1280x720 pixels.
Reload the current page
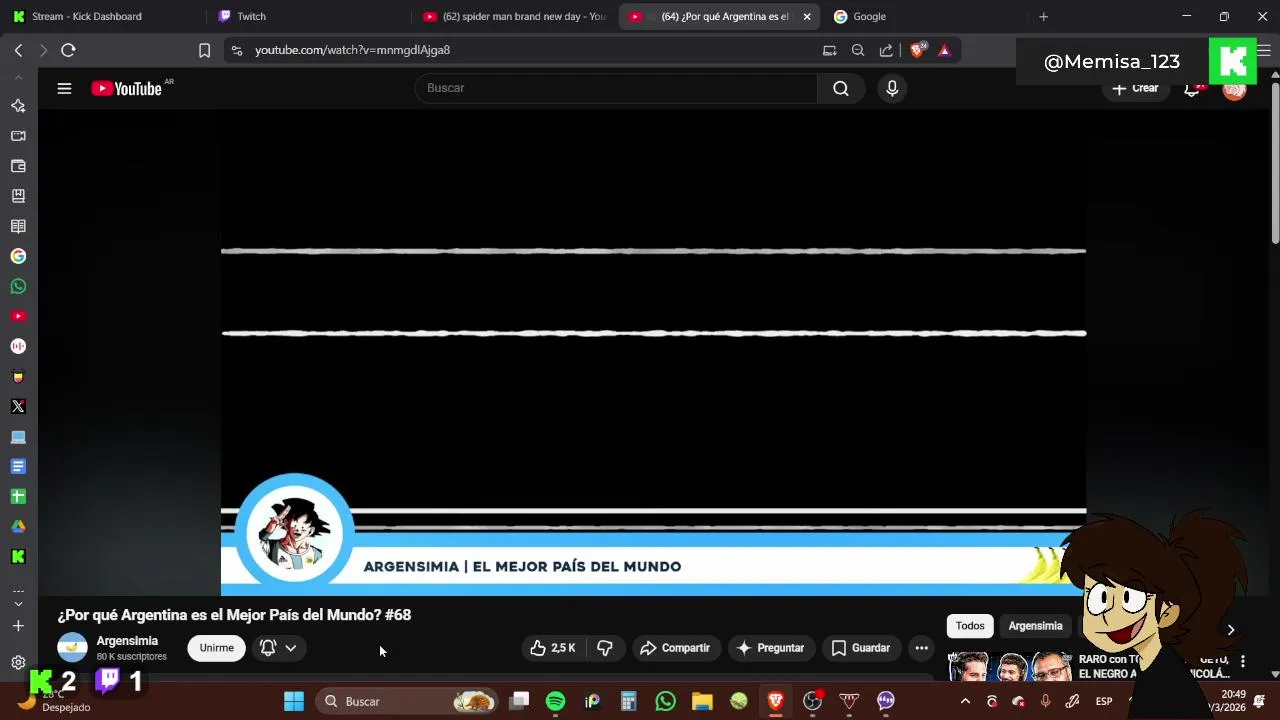[68, 50]
